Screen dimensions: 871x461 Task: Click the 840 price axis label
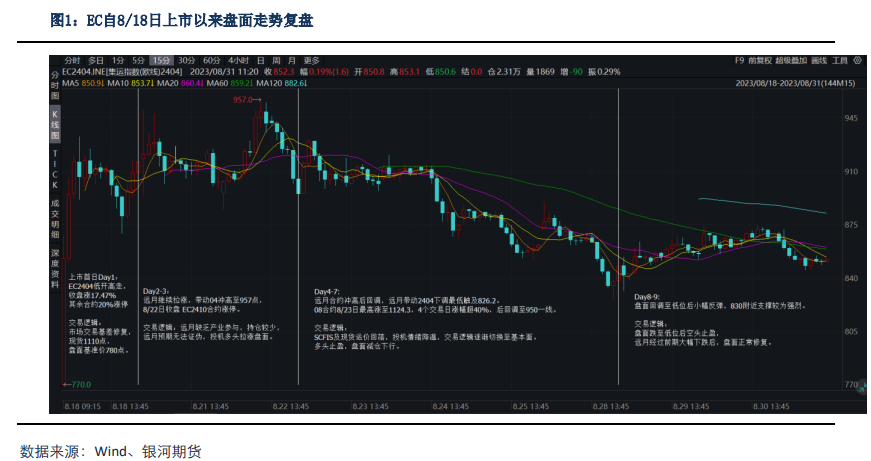(x=851, y=278)
